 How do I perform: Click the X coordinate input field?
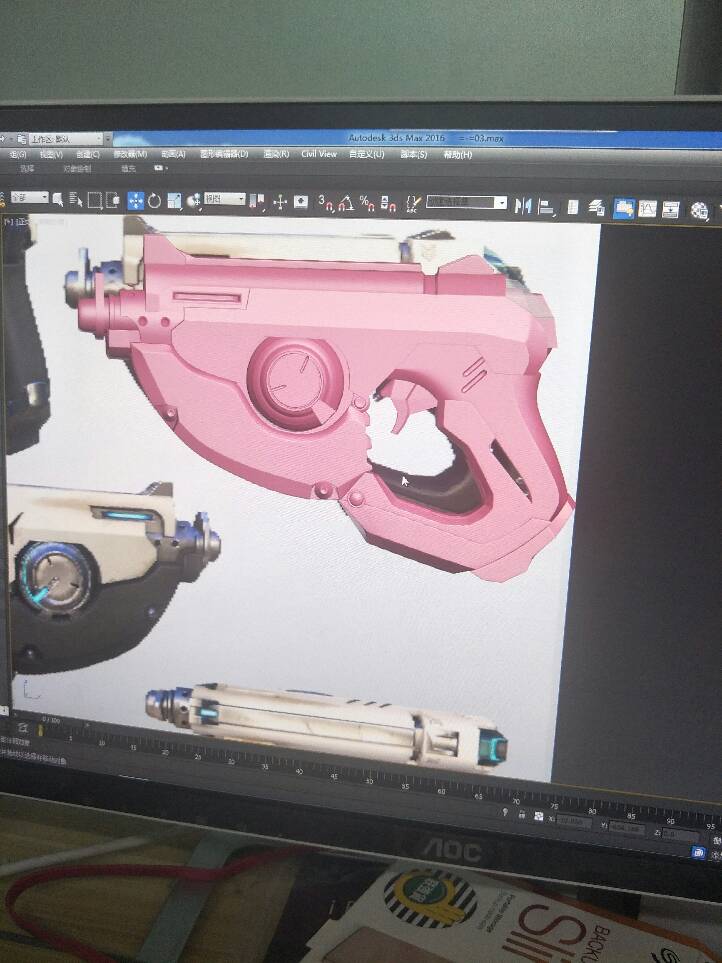coord(573,821)
